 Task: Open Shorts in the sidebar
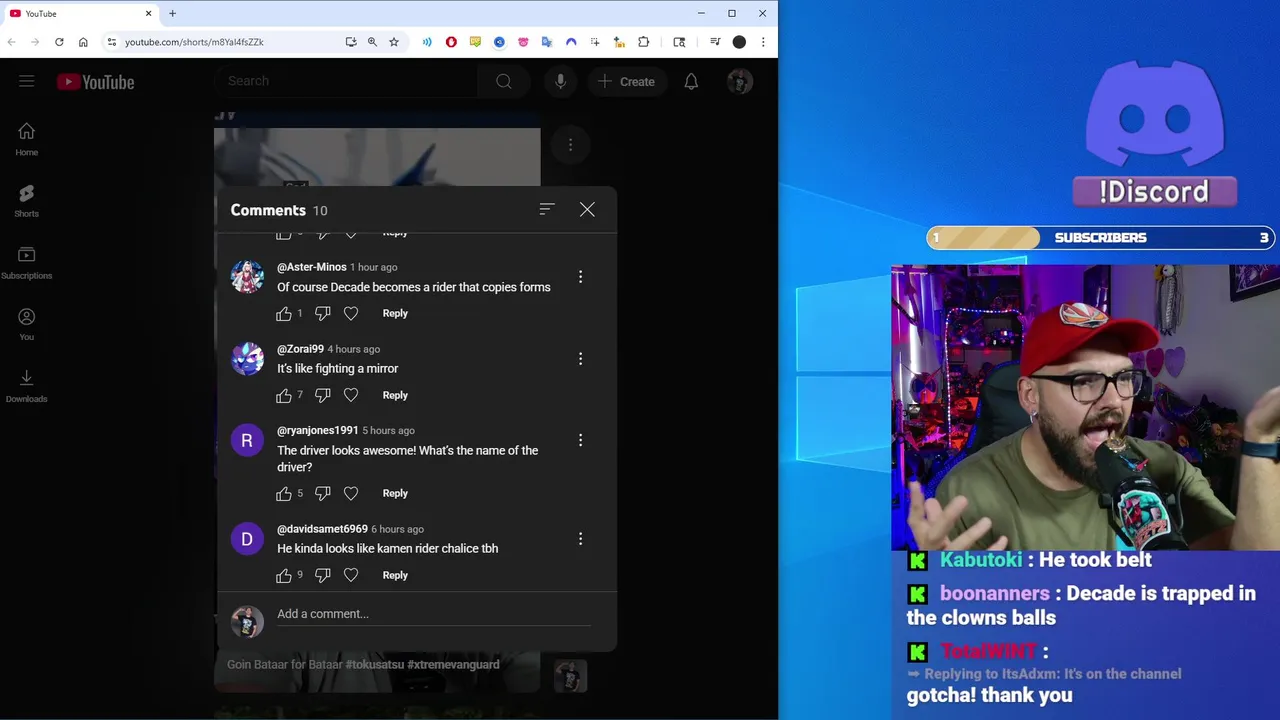pos(27,201)
